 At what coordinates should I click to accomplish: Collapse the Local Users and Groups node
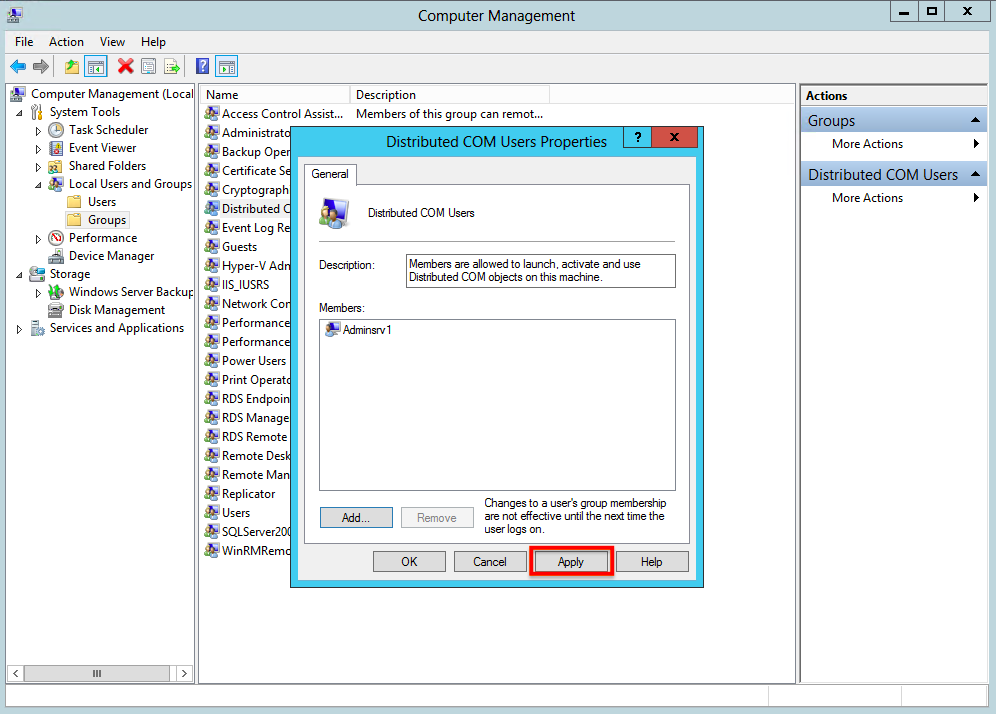(38, 185)
